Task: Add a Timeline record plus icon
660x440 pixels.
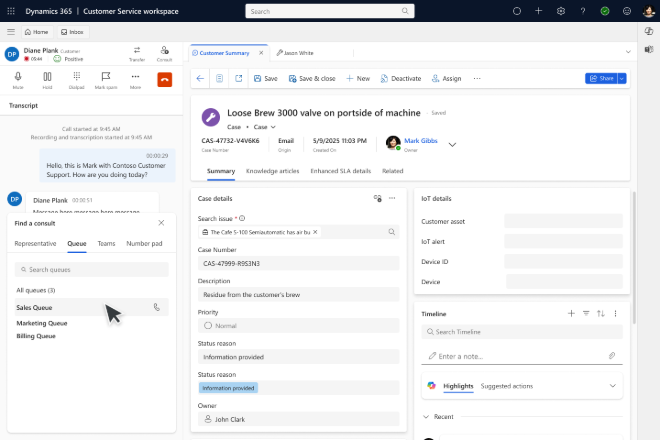Action: coord(571,314)
